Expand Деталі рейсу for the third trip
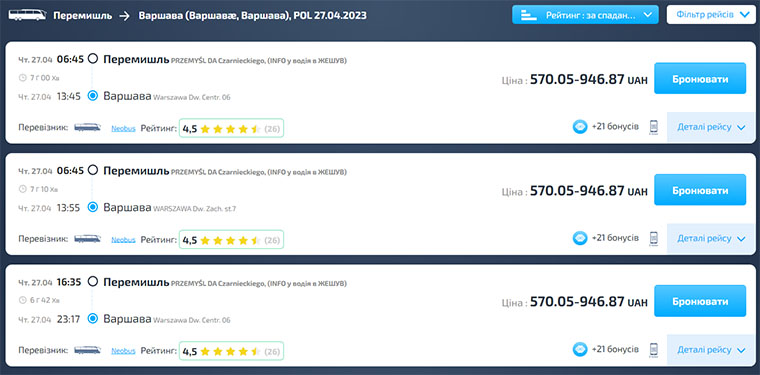760x375 pixels. (x=711, y=350)
